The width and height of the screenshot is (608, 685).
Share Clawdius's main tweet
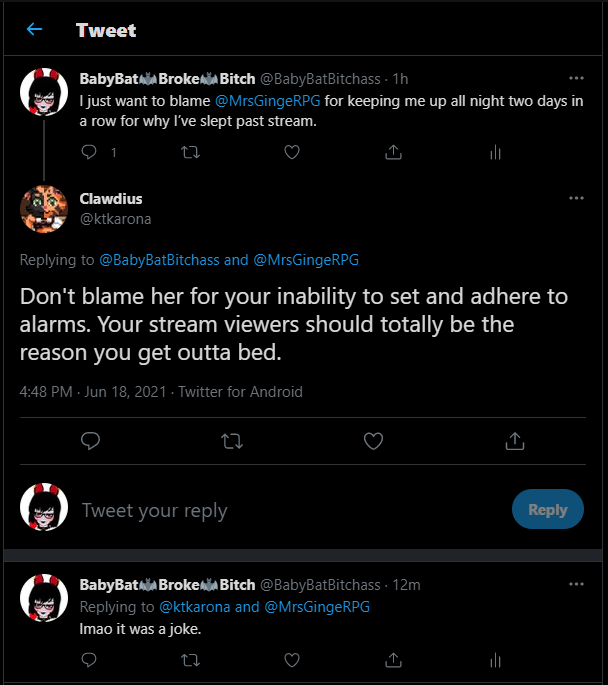click(x=515, y=440)
